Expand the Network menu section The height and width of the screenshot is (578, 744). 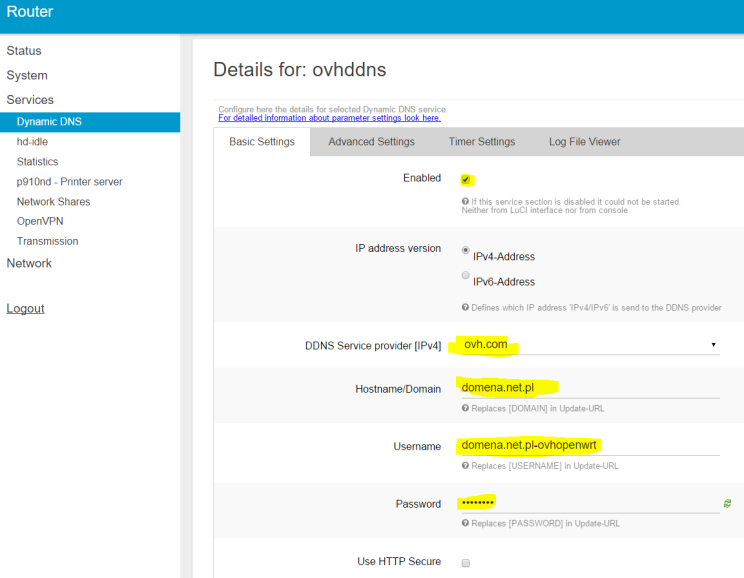29,263
